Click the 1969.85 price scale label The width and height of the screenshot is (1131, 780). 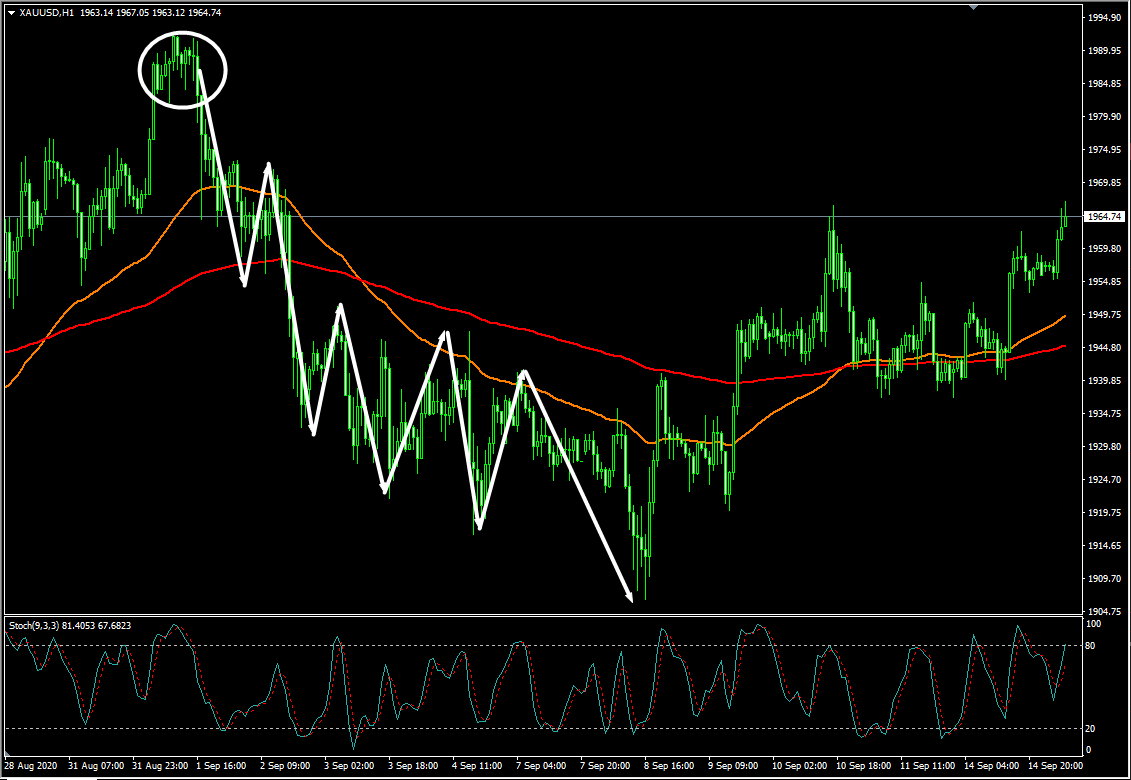1105,183
